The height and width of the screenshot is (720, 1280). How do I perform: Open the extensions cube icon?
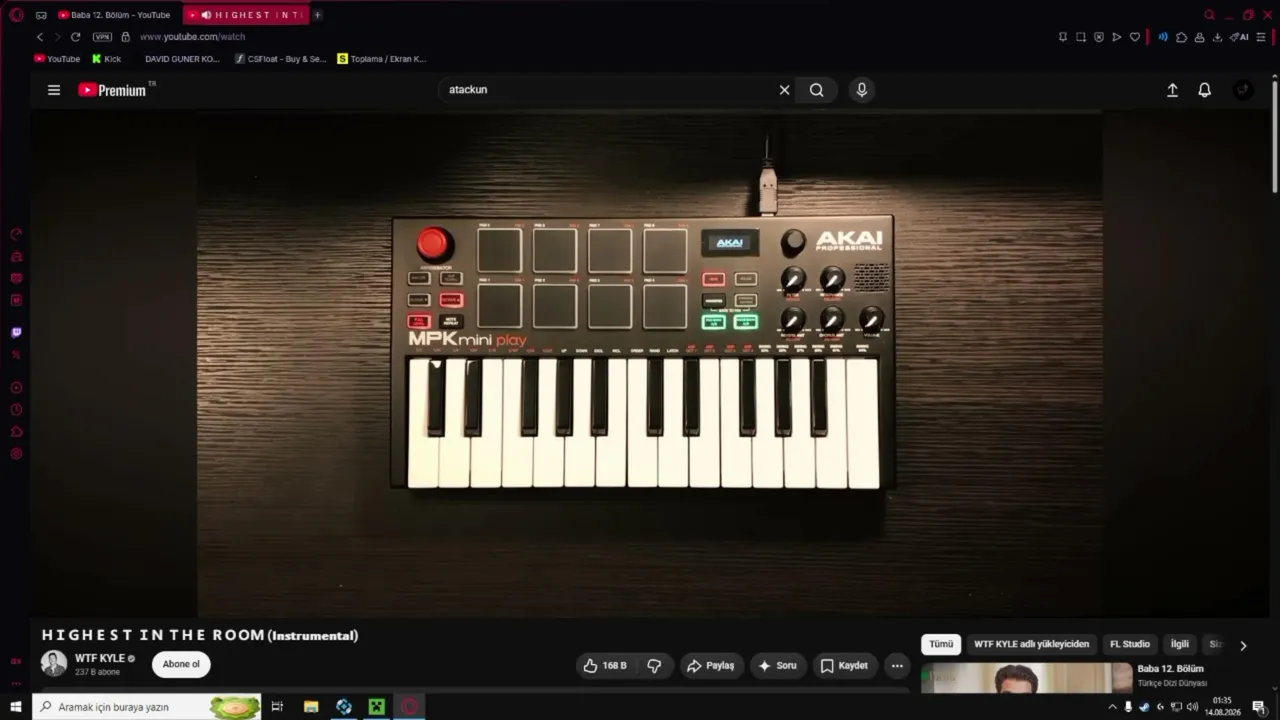1181,37
